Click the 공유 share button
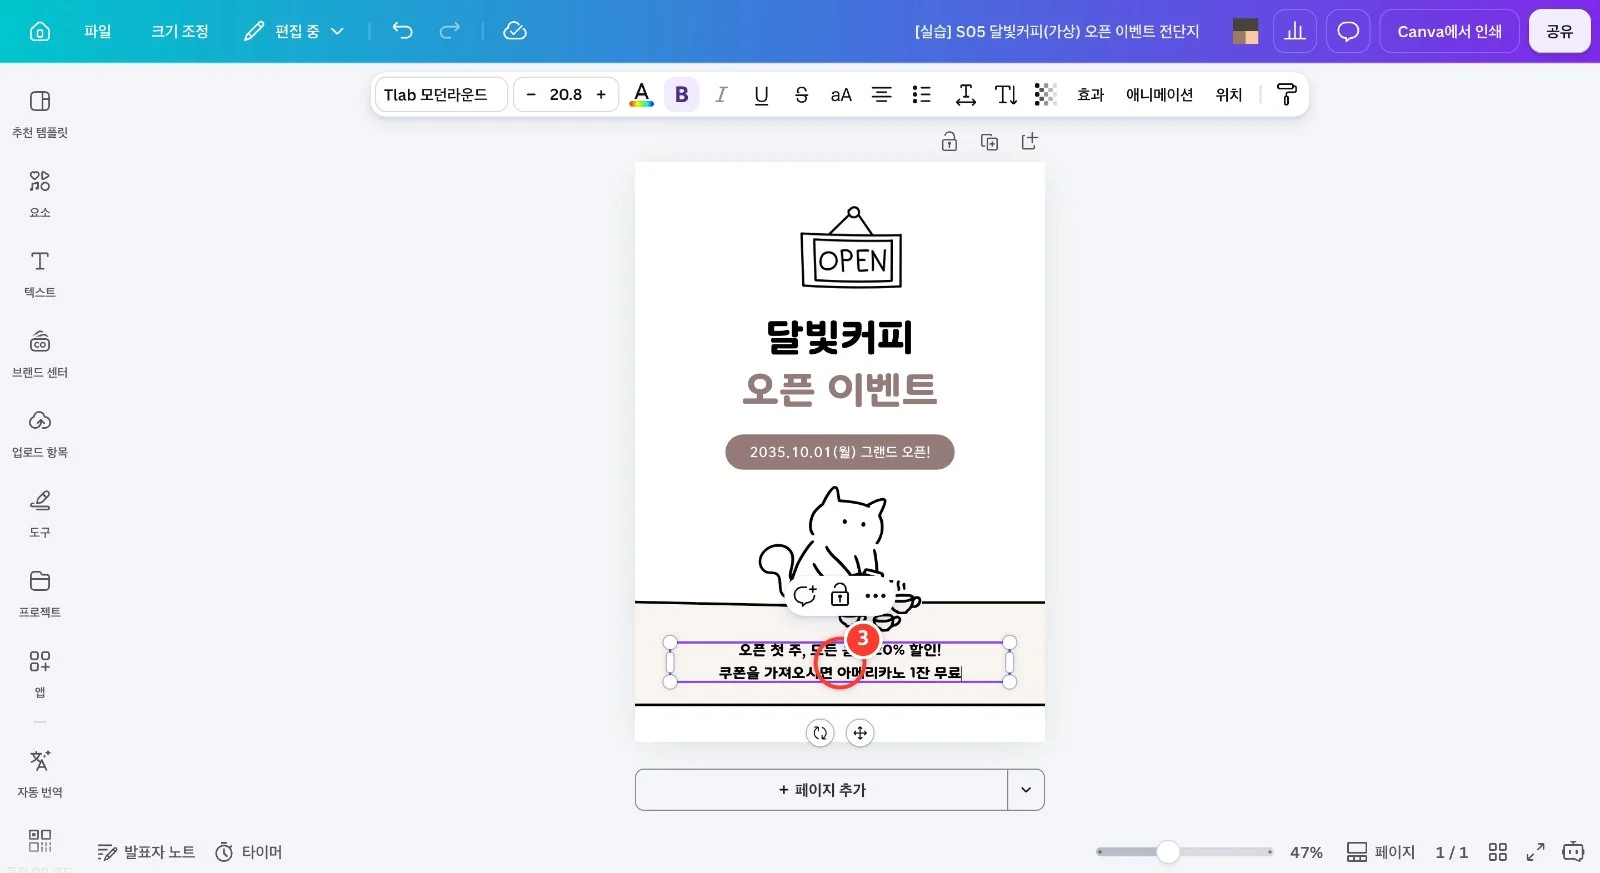The height and width of the screenshot is (873, 1600). [1560, 31]
